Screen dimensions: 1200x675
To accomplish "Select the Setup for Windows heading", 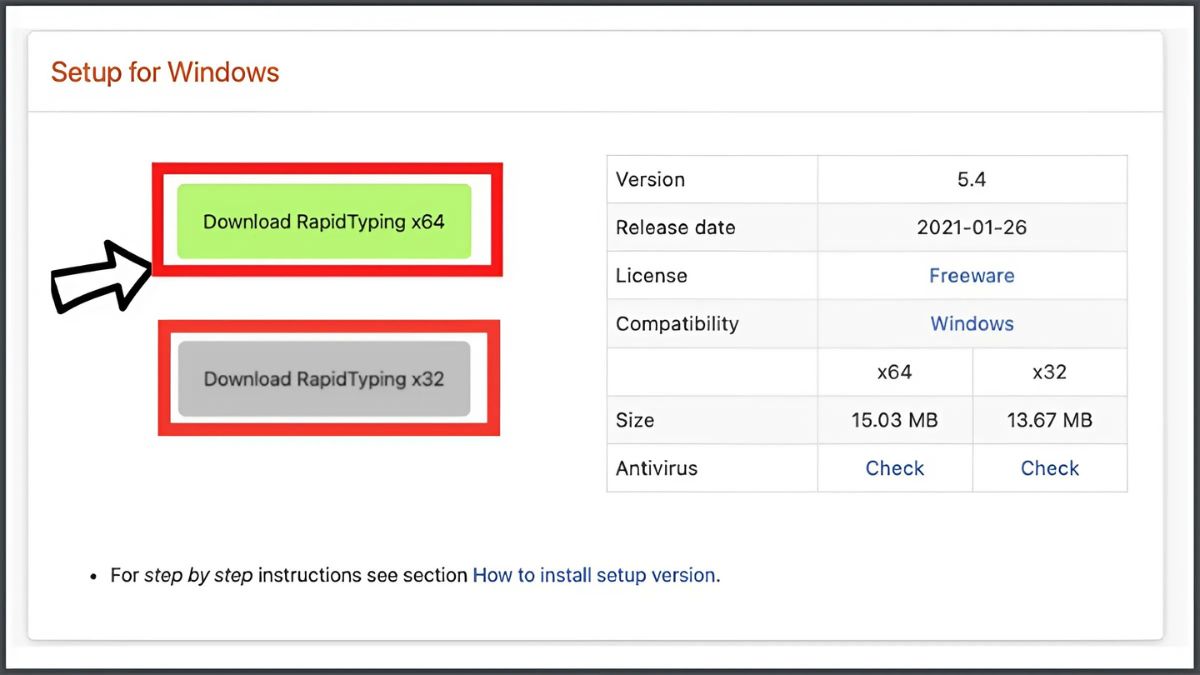I will click(x=165, y=72).
